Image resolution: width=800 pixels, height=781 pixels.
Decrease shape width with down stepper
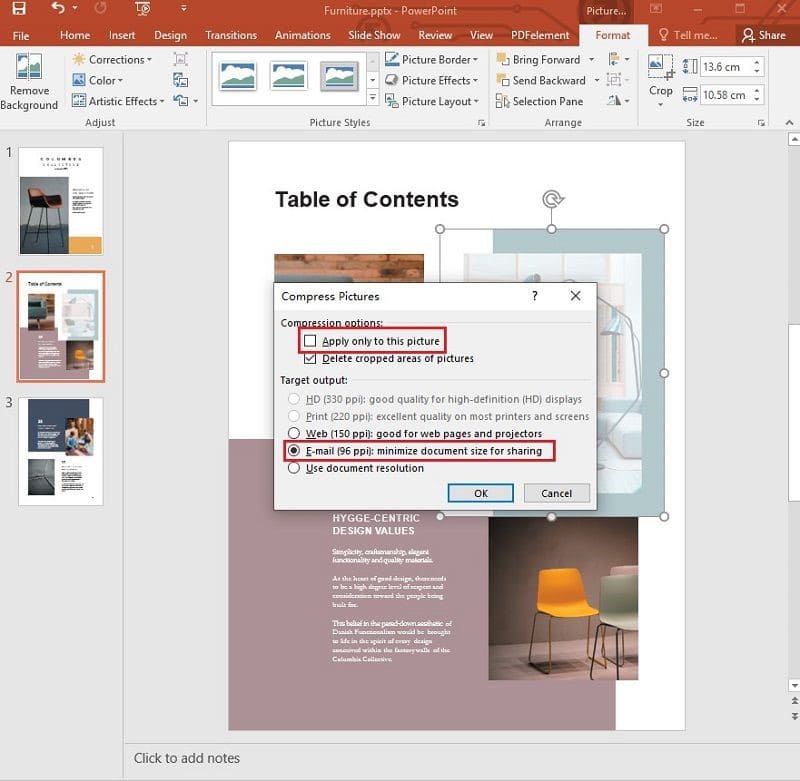(757, 99)
